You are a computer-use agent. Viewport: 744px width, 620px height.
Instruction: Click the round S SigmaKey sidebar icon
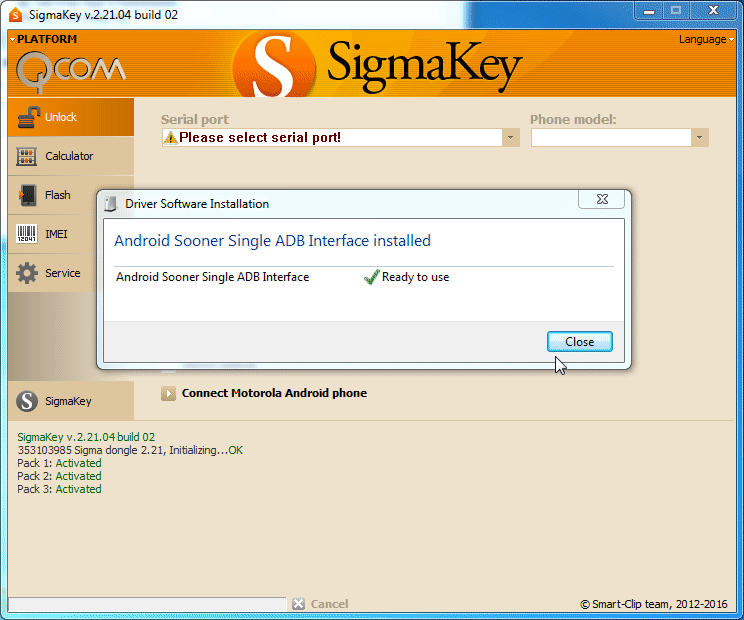point(27,401)
